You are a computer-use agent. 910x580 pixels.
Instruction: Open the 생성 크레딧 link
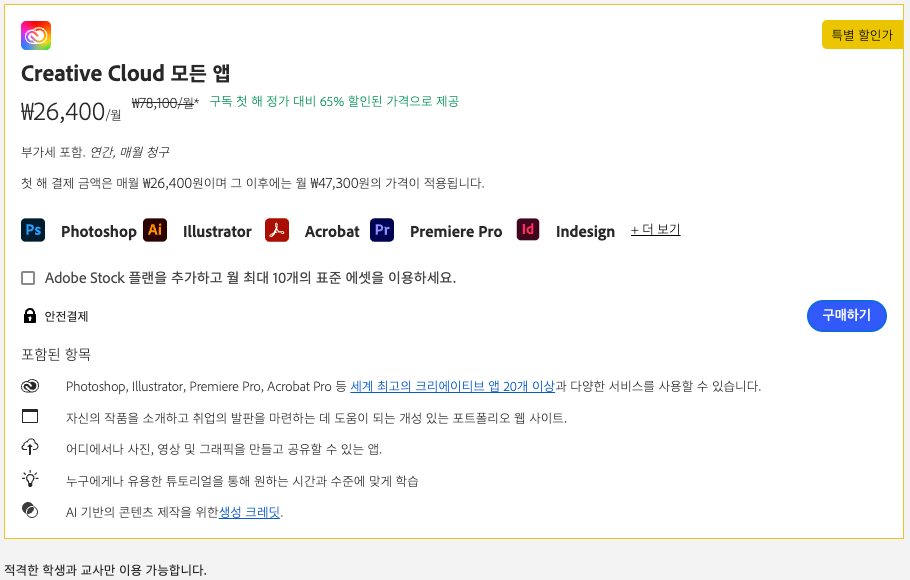coord(250,512)
